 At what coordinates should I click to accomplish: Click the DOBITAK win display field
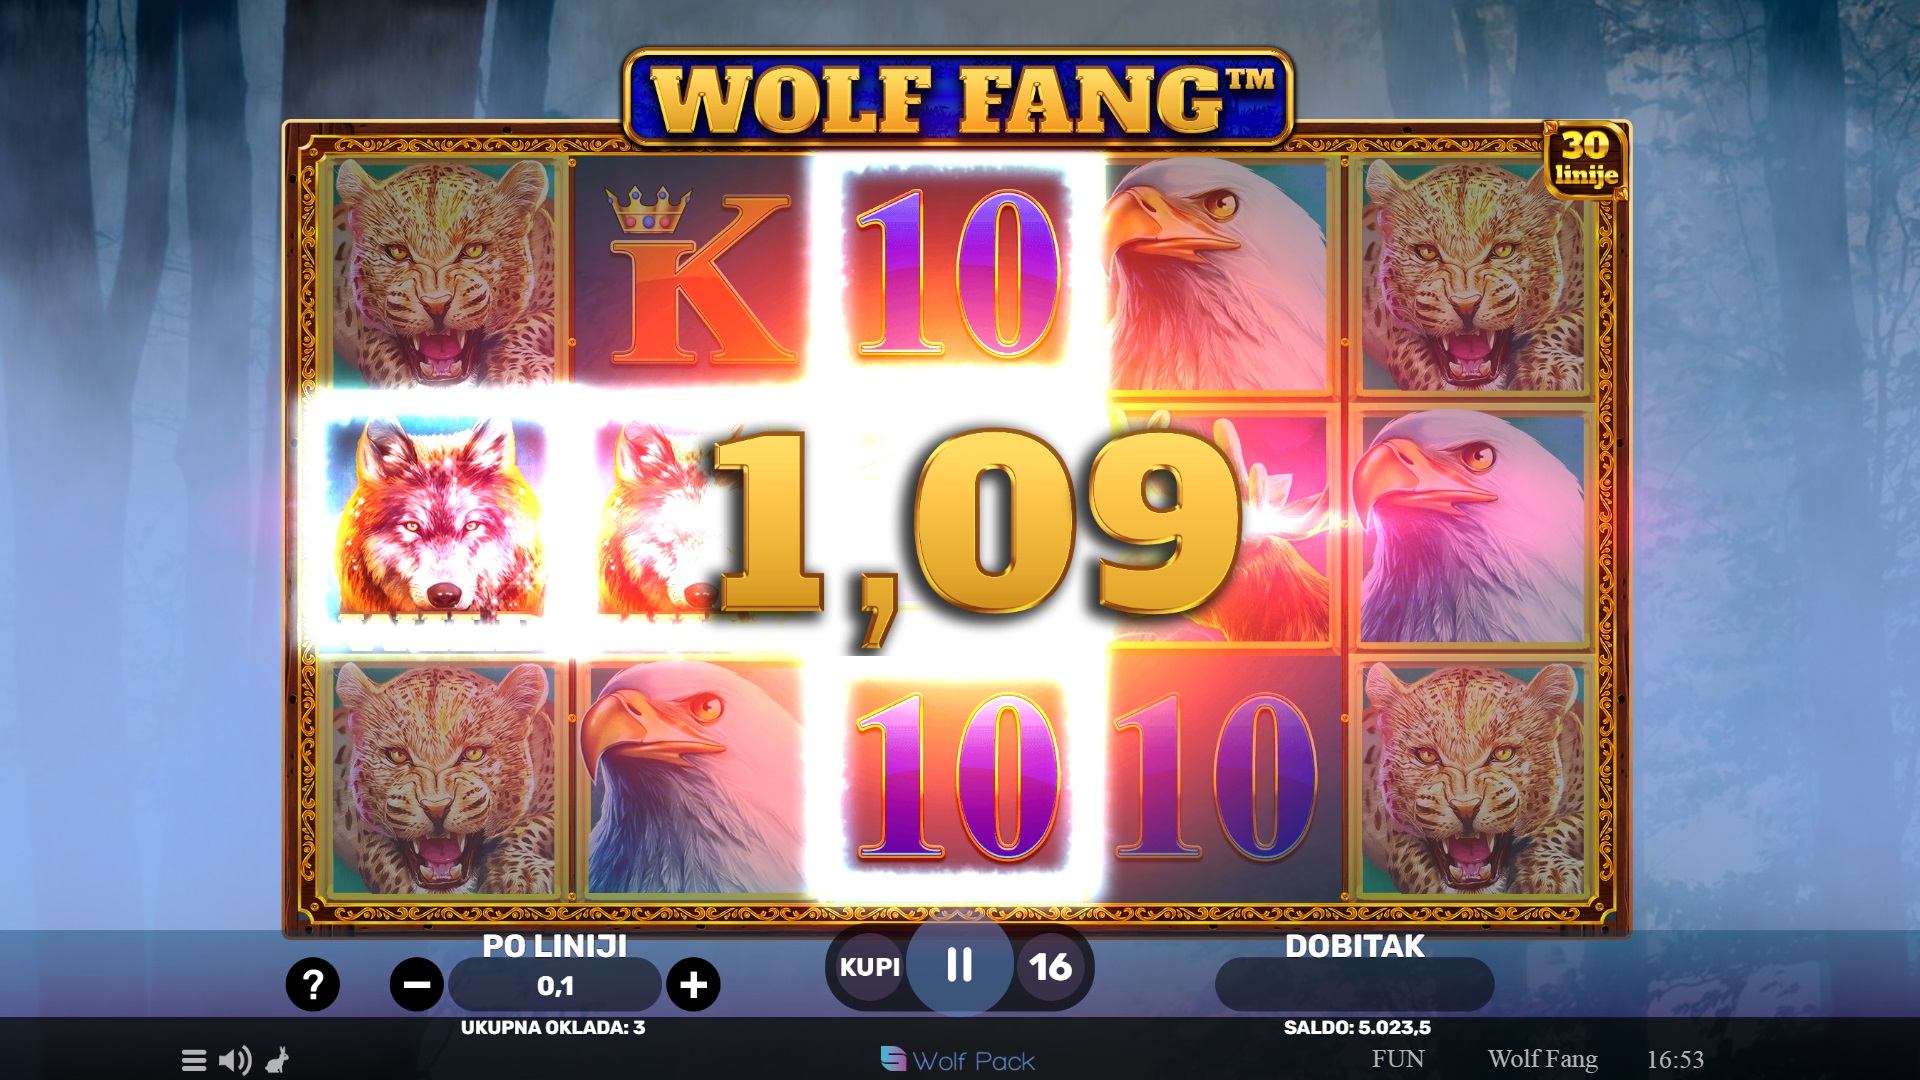point(1354,985)
